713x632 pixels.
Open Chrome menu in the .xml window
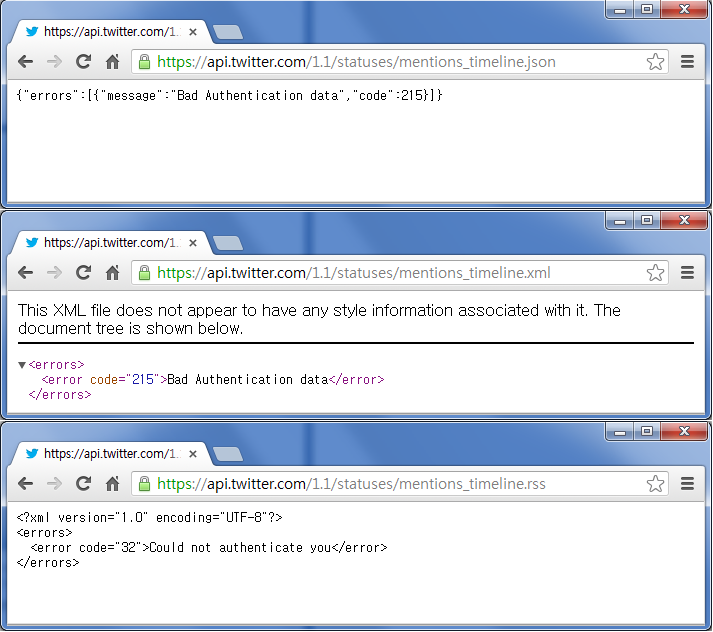(x=687, y=272)
